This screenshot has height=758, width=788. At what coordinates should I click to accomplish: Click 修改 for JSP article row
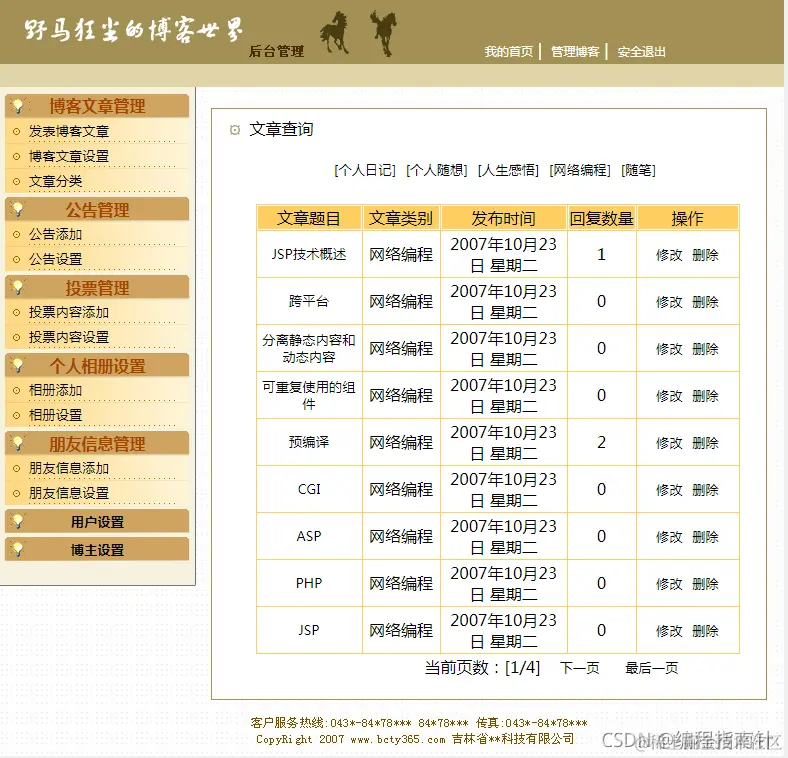click(669, 631)
